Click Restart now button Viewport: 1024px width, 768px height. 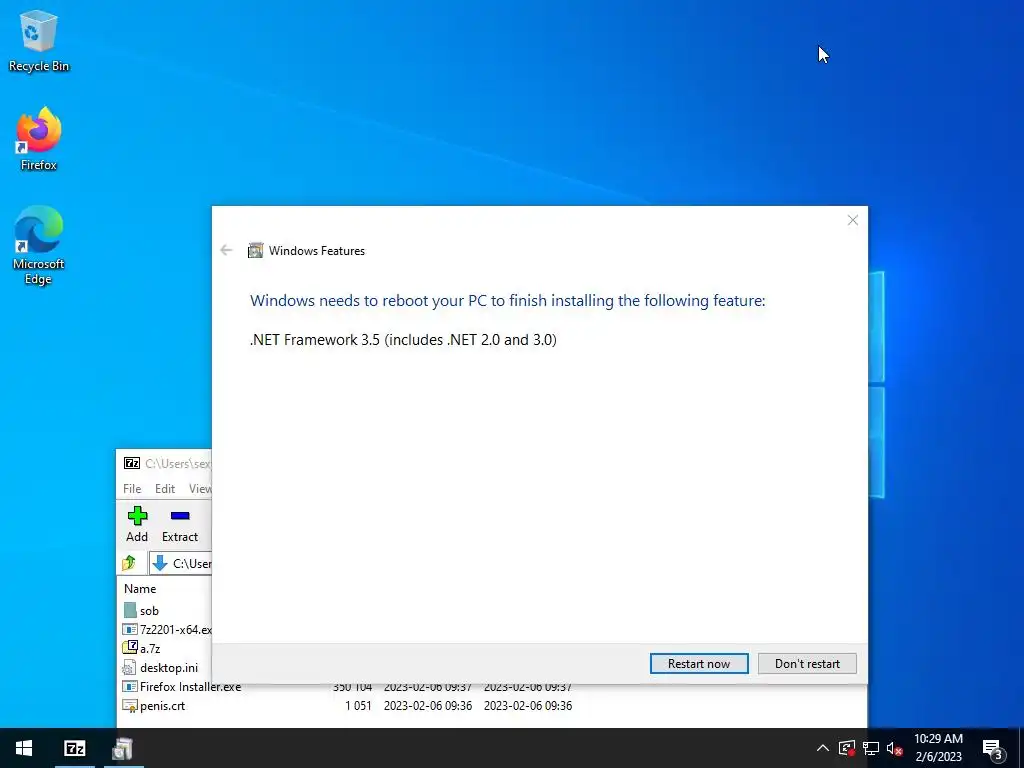coord(699,664)
